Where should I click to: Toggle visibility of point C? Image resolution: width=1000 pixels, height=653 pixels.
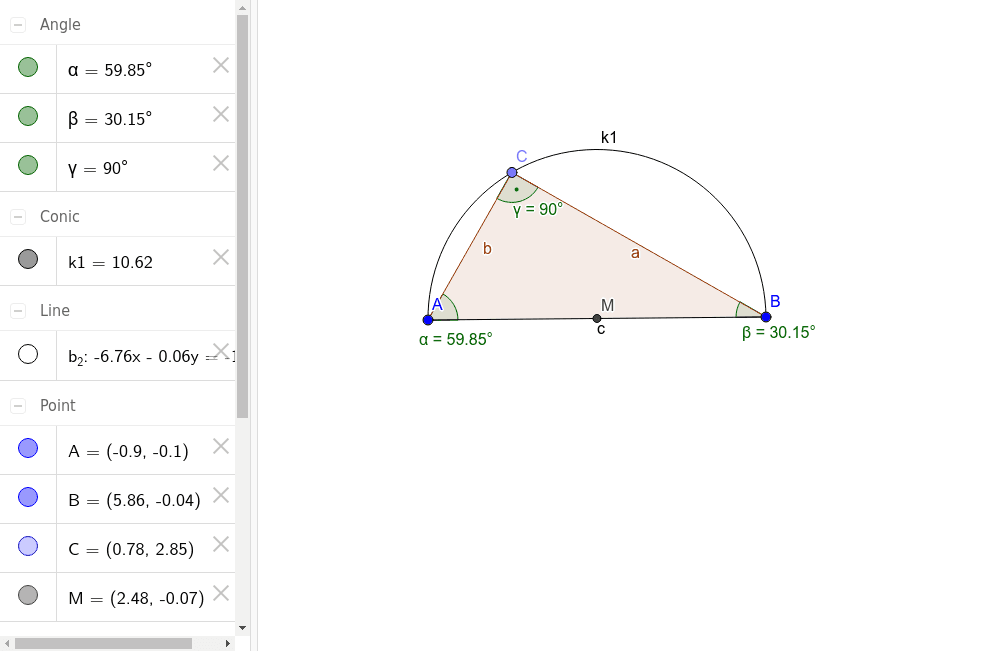(28, 547)
